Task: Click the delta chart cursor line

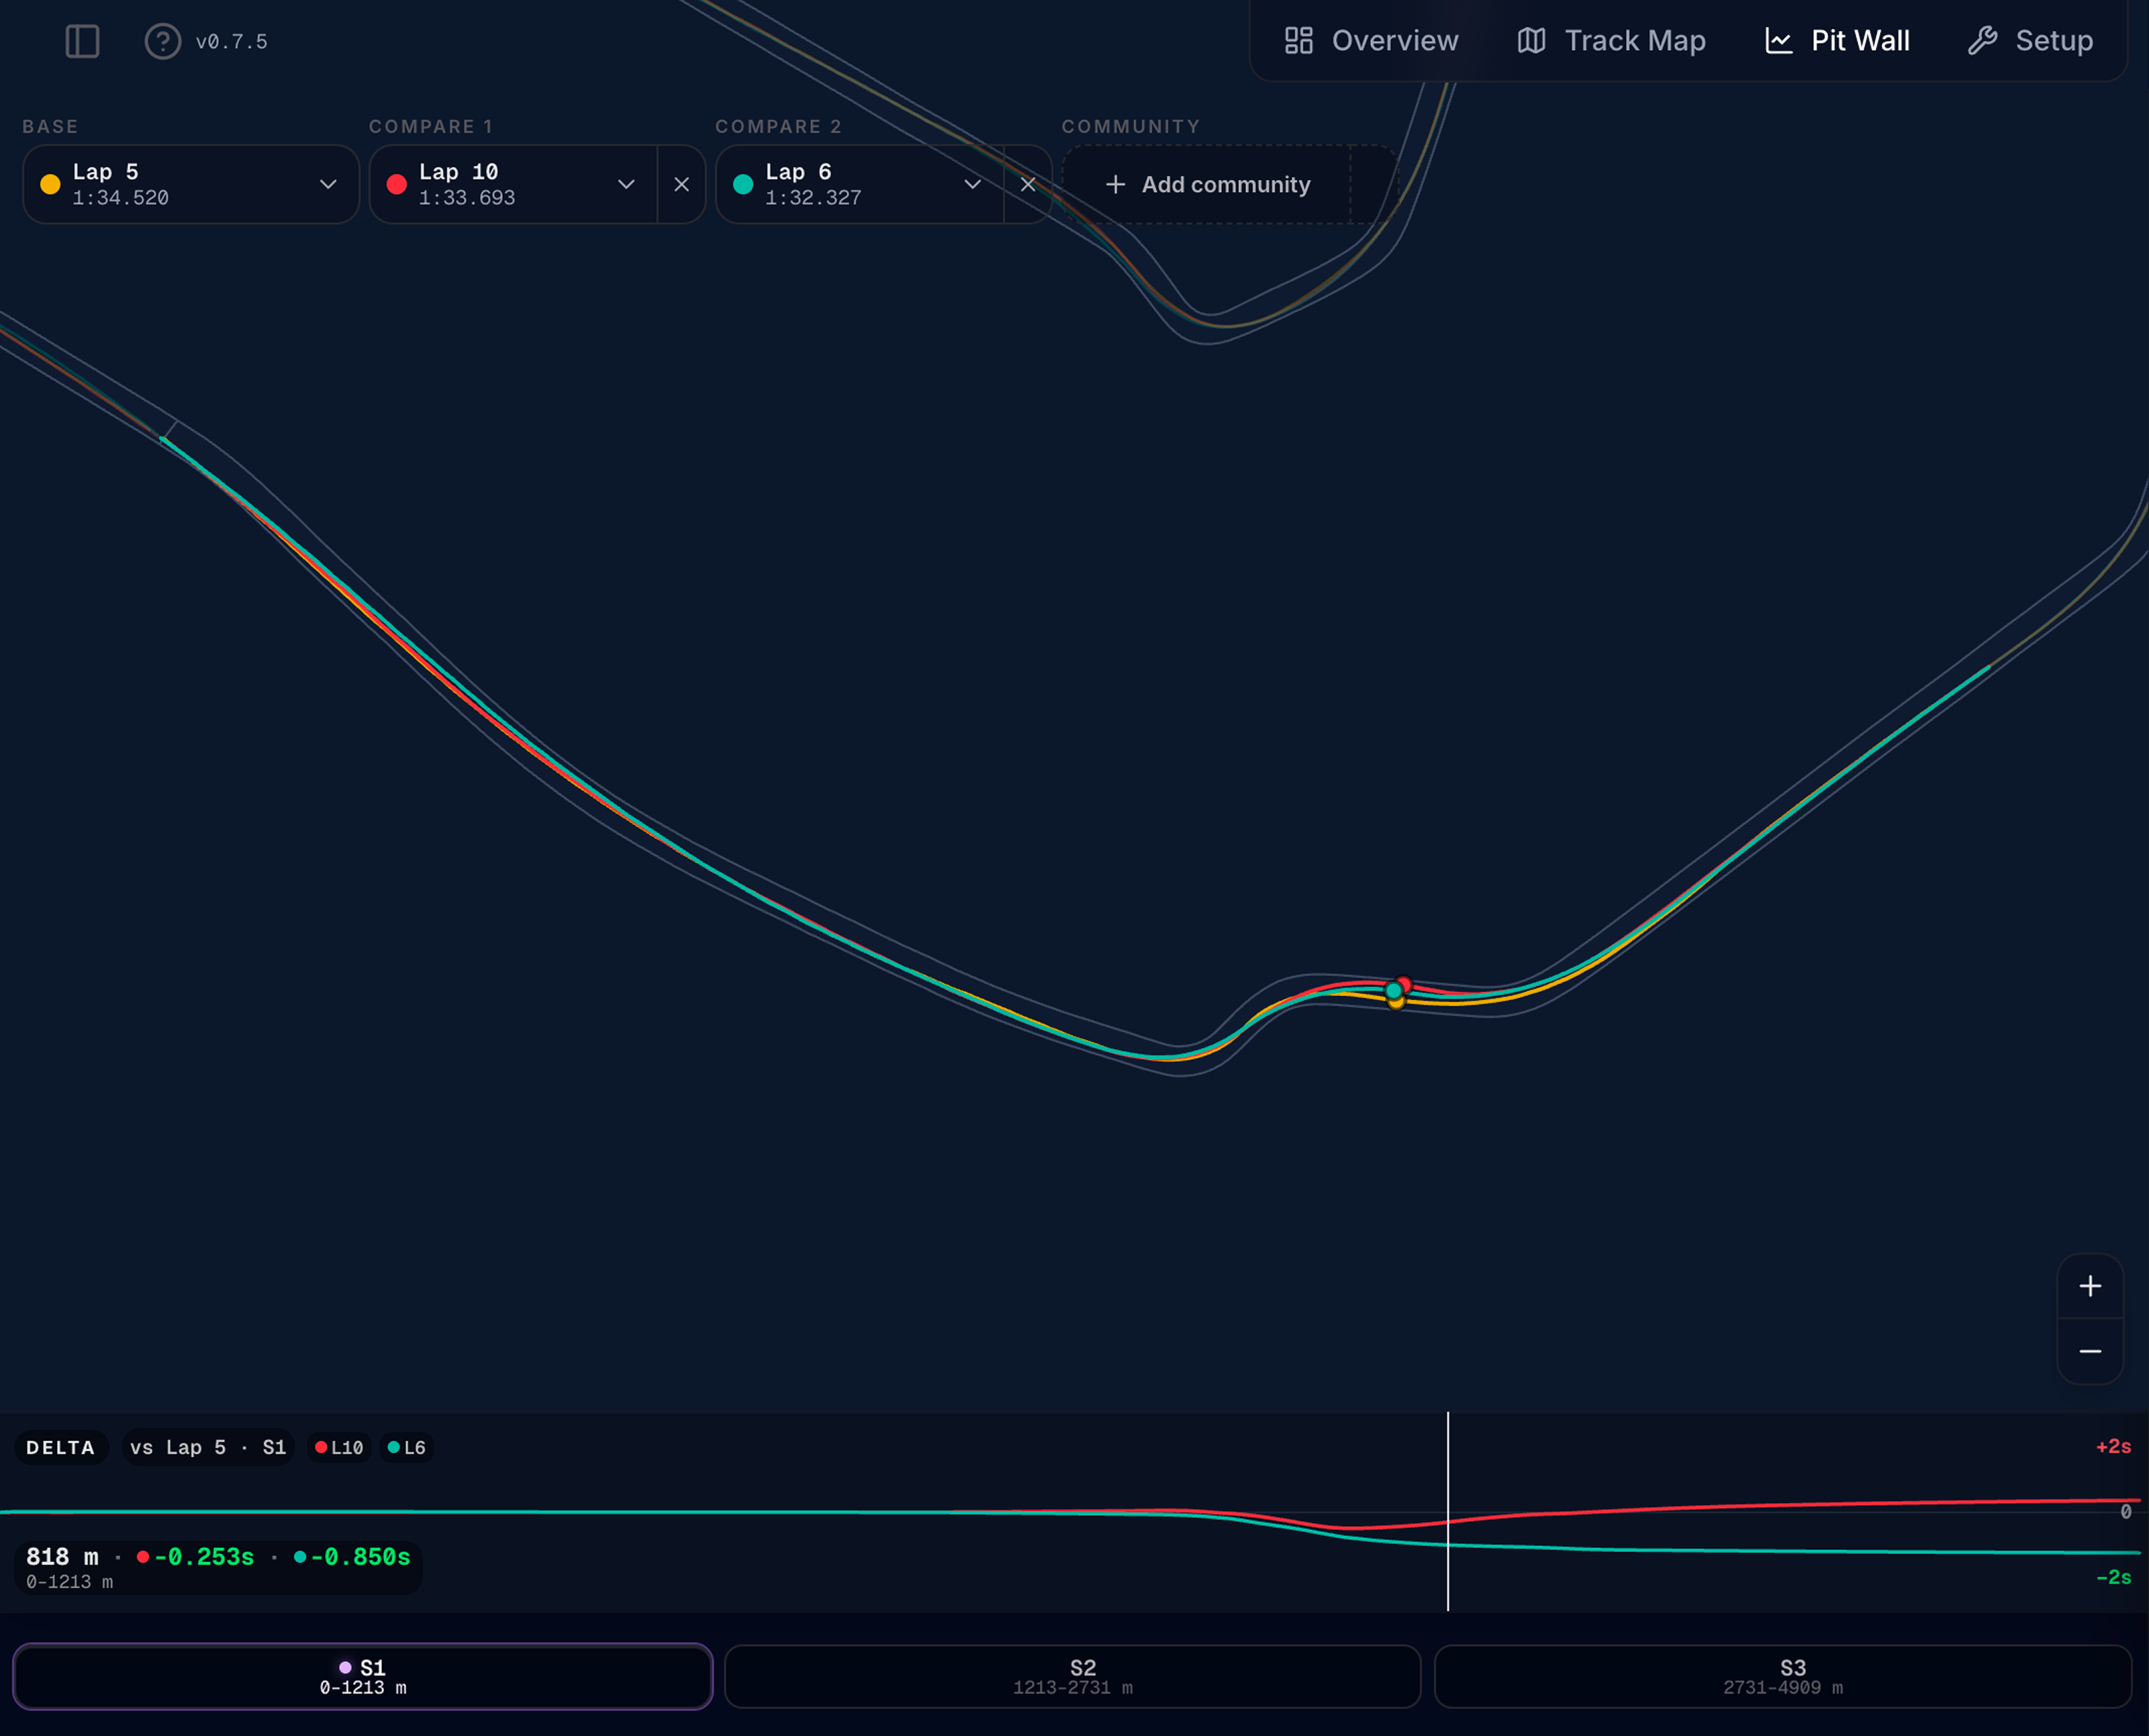Action: [x=1447, y=1511]
